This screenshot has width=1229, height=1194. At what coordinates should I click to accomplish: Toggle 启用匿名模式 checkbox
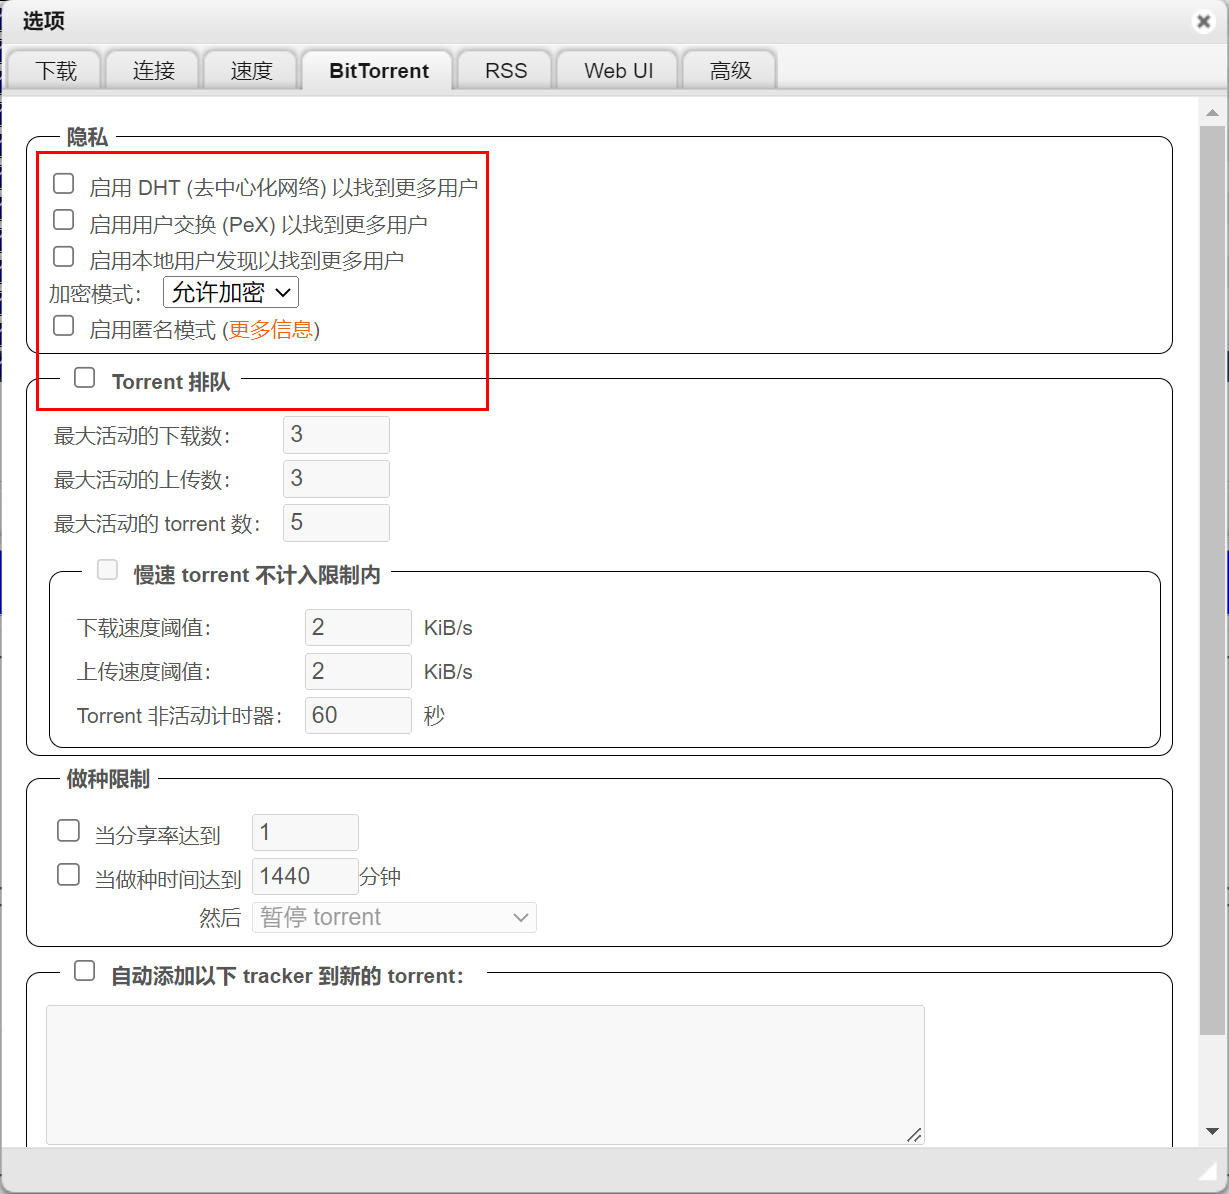(x=64, y=326)
